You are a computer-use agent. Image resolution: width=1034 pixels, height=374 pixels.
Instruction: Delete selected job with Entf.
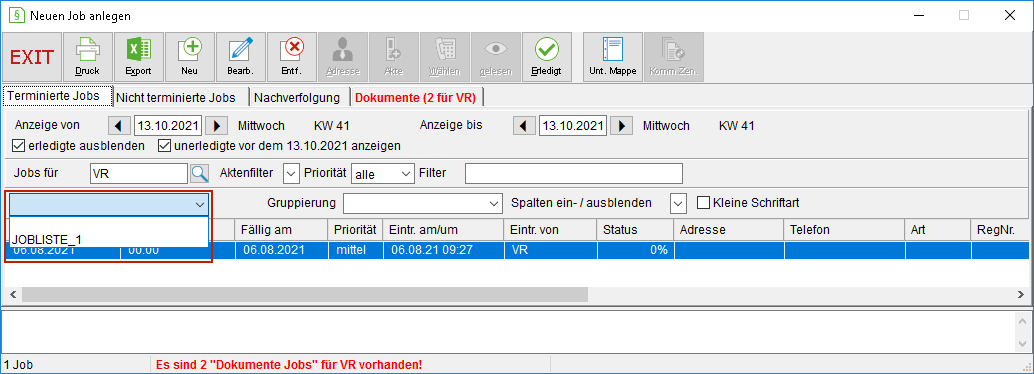(x=292, y=57)
